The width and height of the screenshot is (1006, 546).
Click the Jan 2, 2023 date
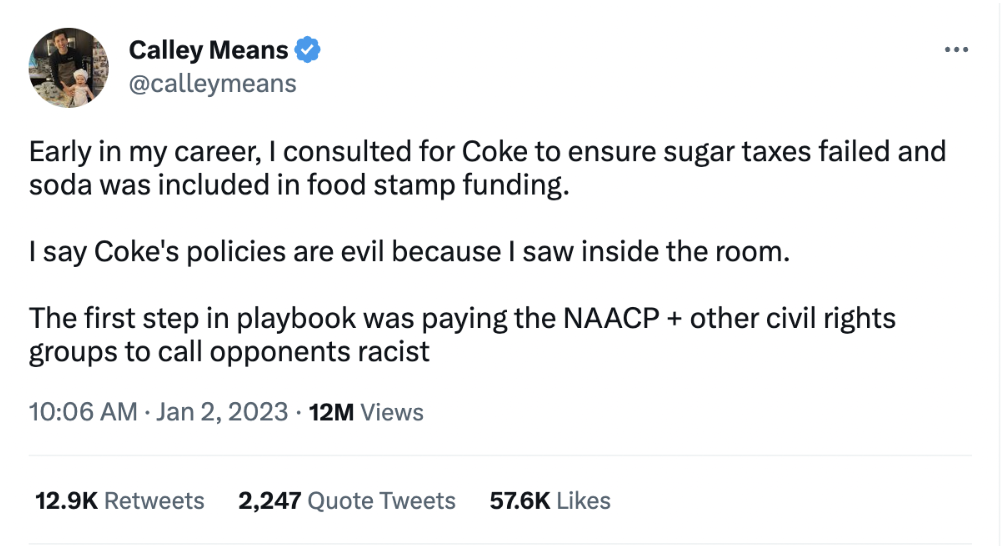tap(221, 412)
